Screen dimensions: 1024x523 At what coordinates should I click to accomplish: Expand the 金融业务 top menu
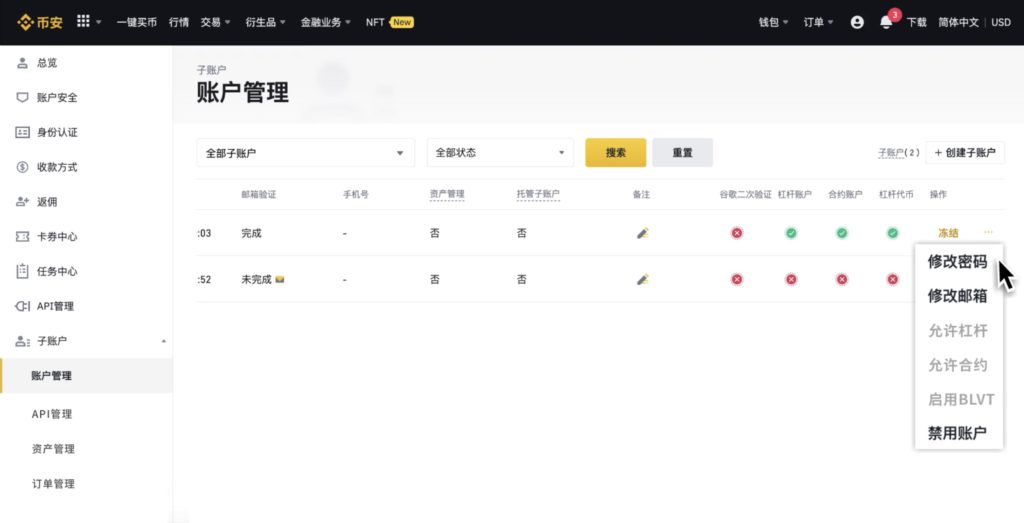[x=325, y=22]
